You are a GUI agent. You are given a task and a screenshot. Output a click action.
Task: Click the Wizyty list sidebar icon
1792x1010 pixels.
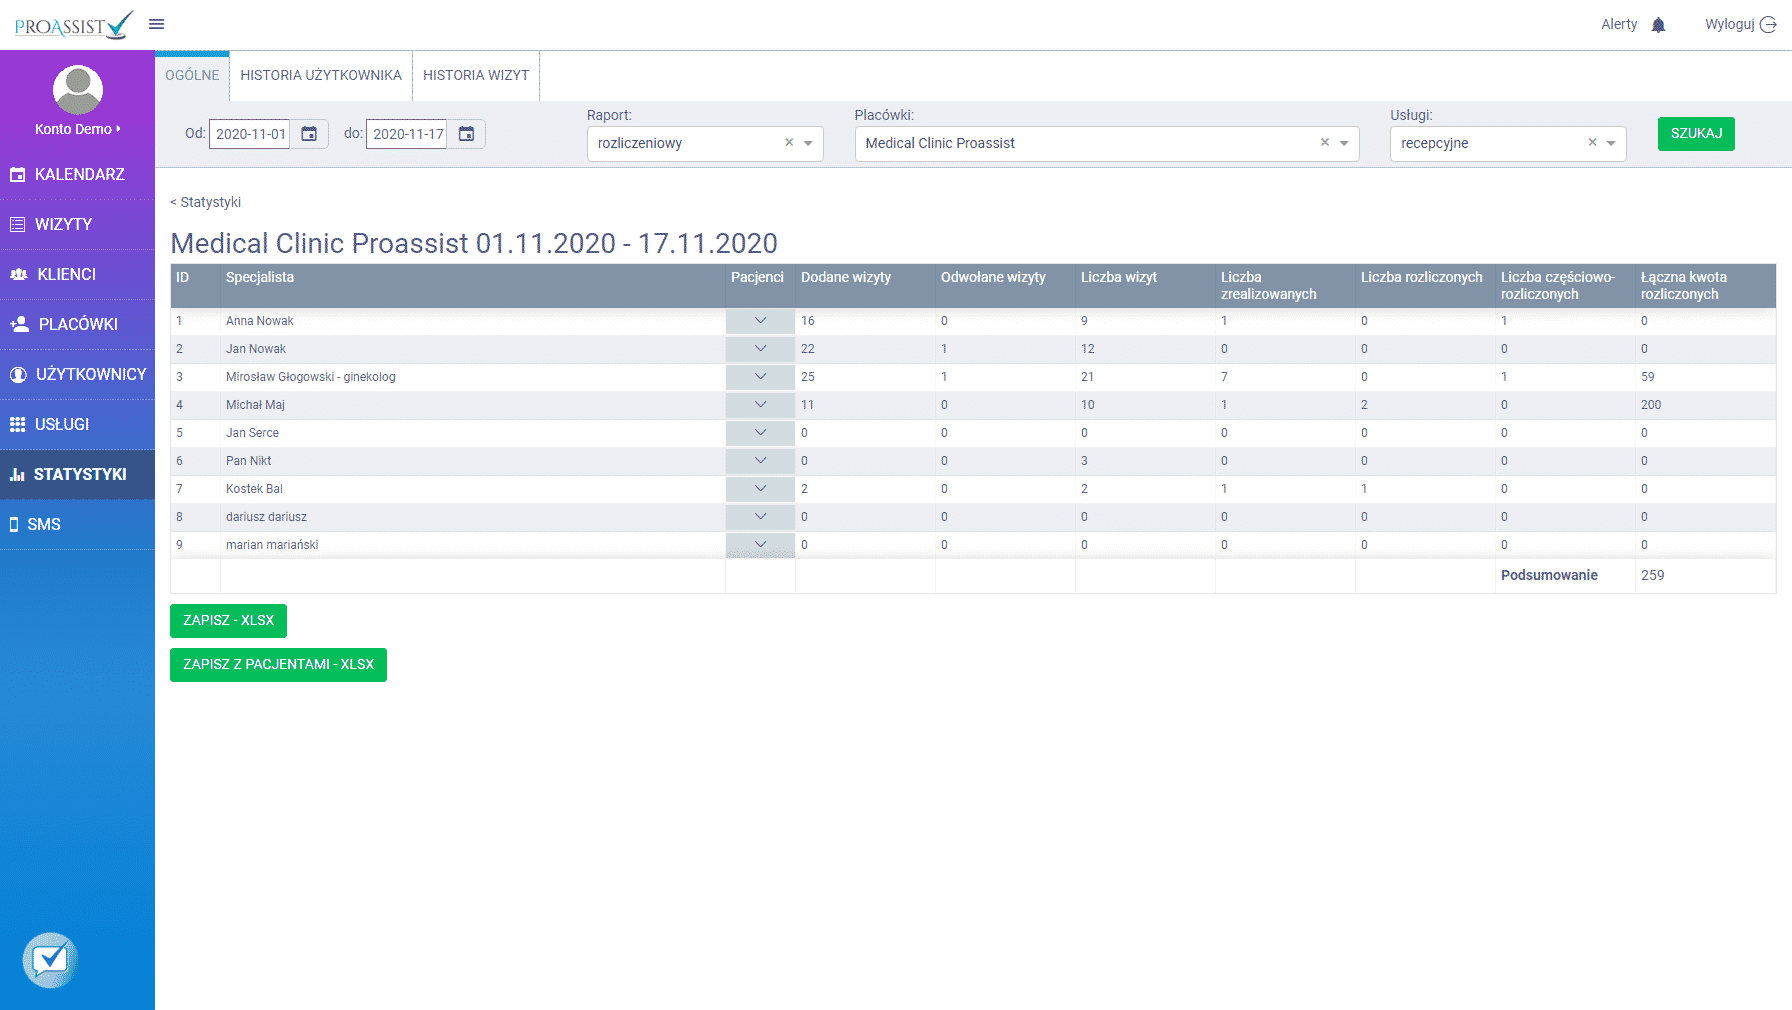point(17,225)
